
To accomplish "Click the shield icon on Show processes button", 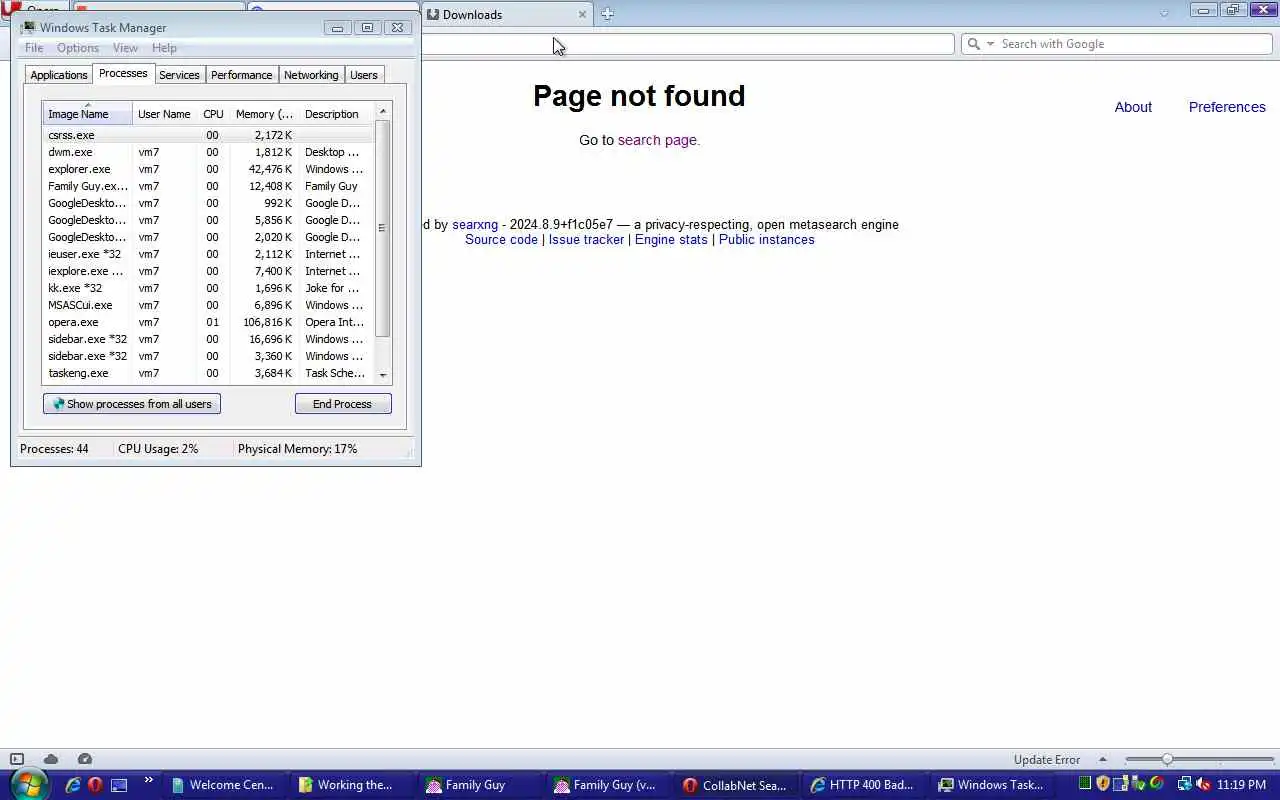I will click(x=58, y=404).
